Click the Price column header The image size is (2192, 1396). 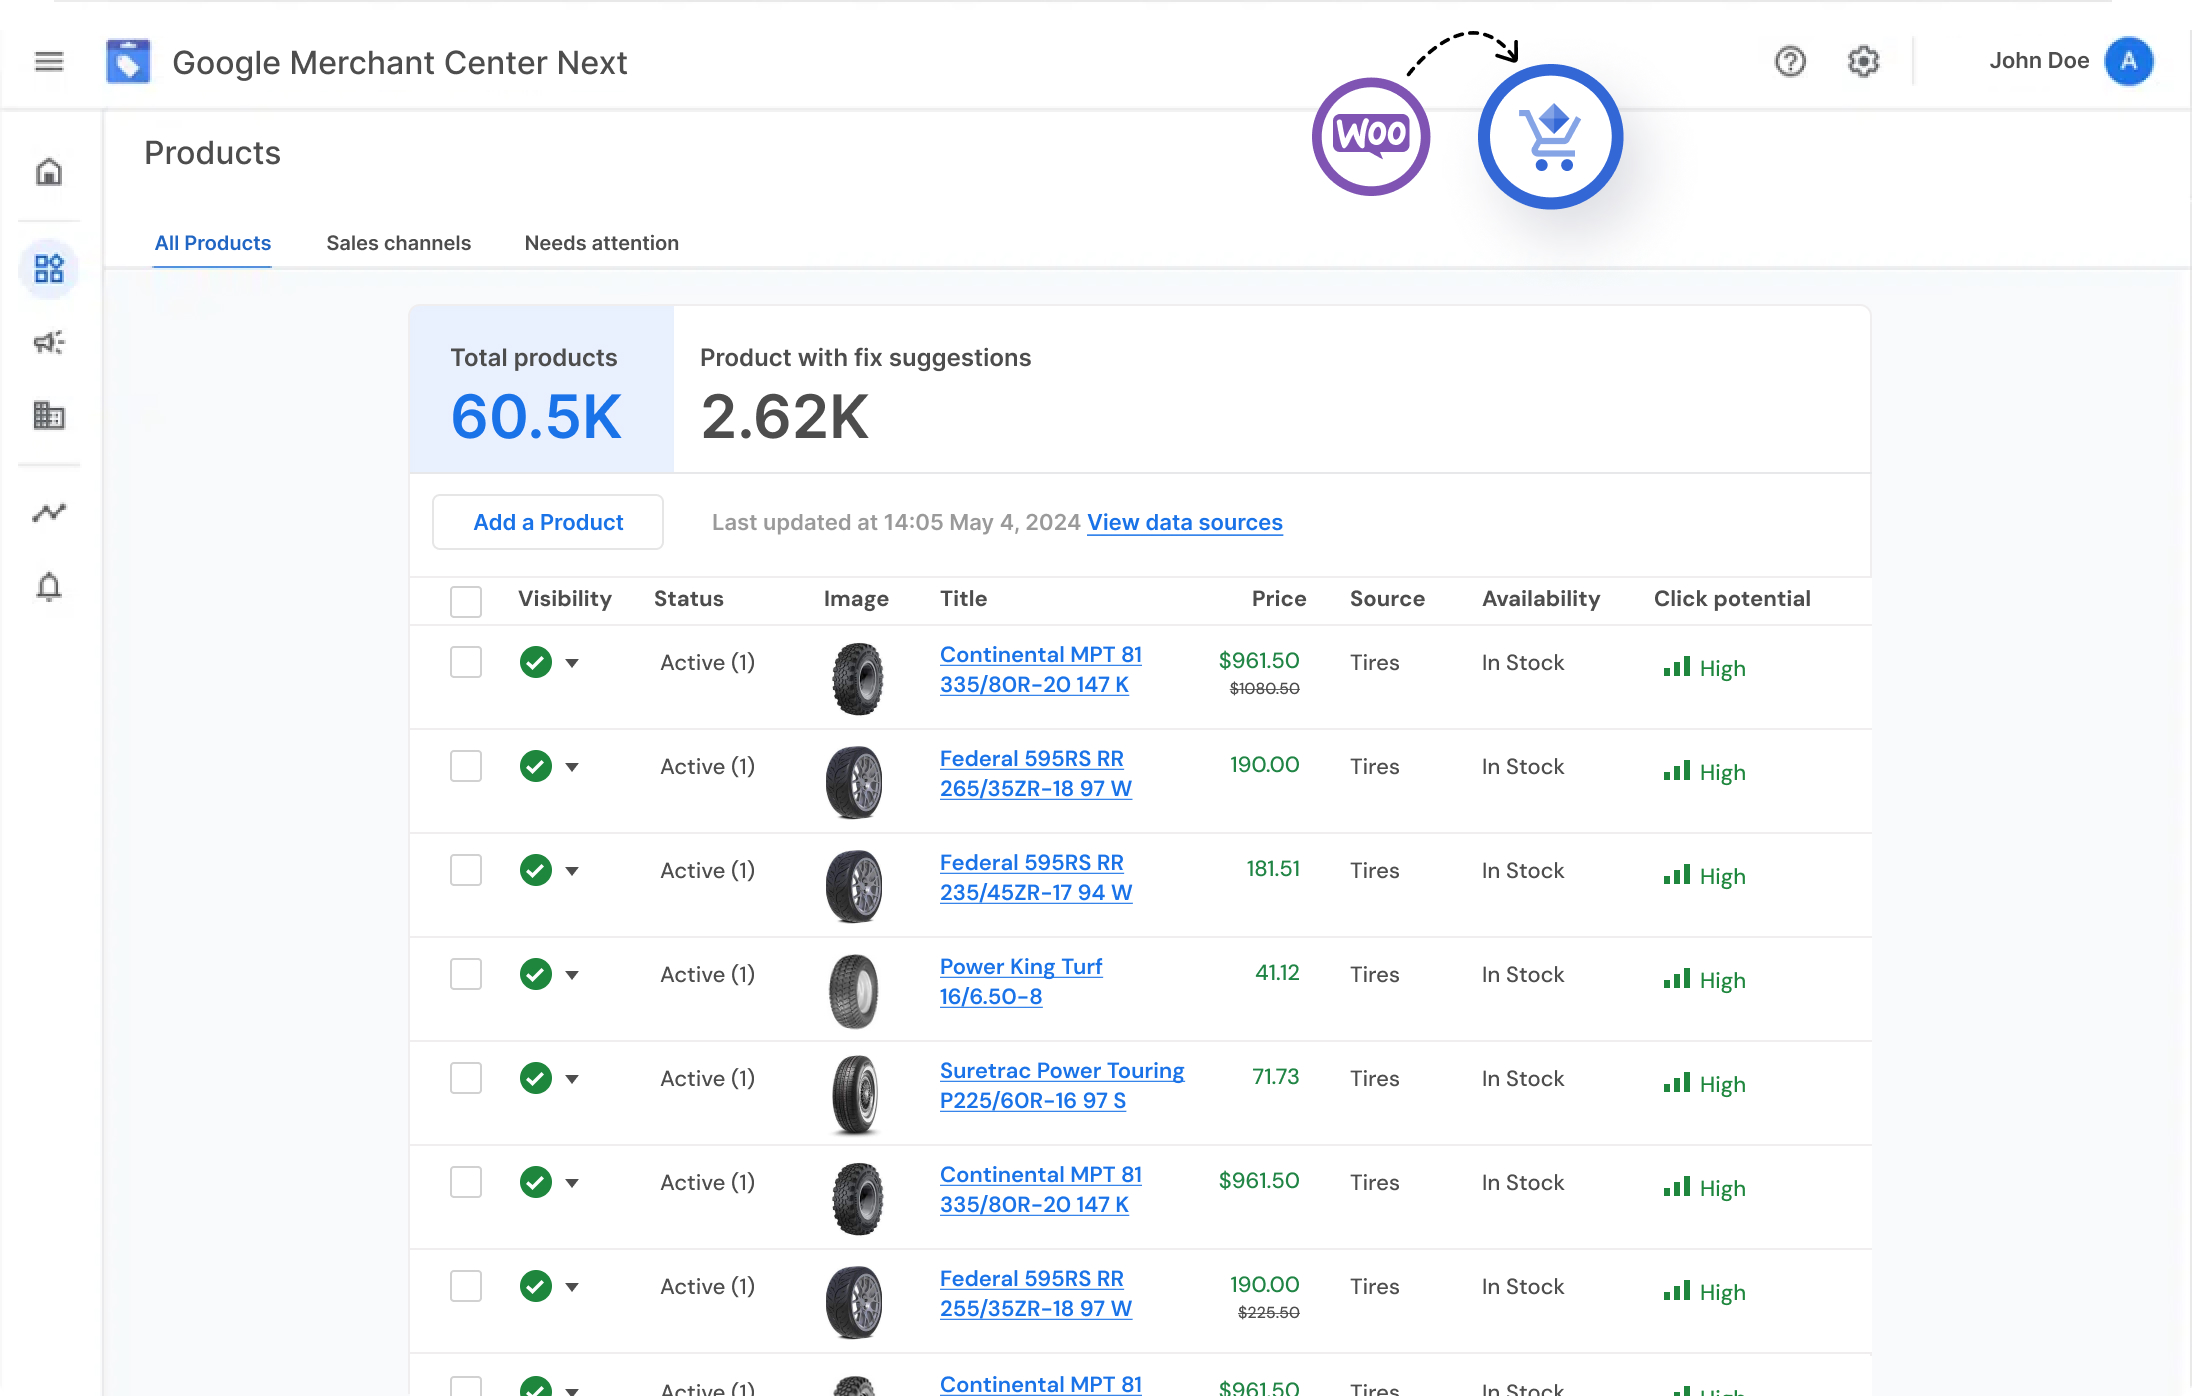pos(1279,598)
